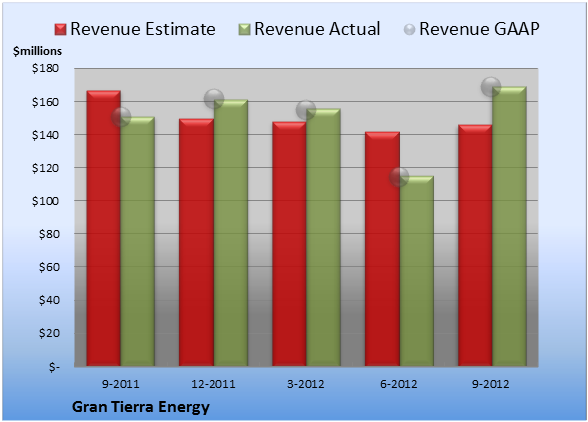Click the $40 y-axis label
588x422 pixels.
[x=49, y=300]
